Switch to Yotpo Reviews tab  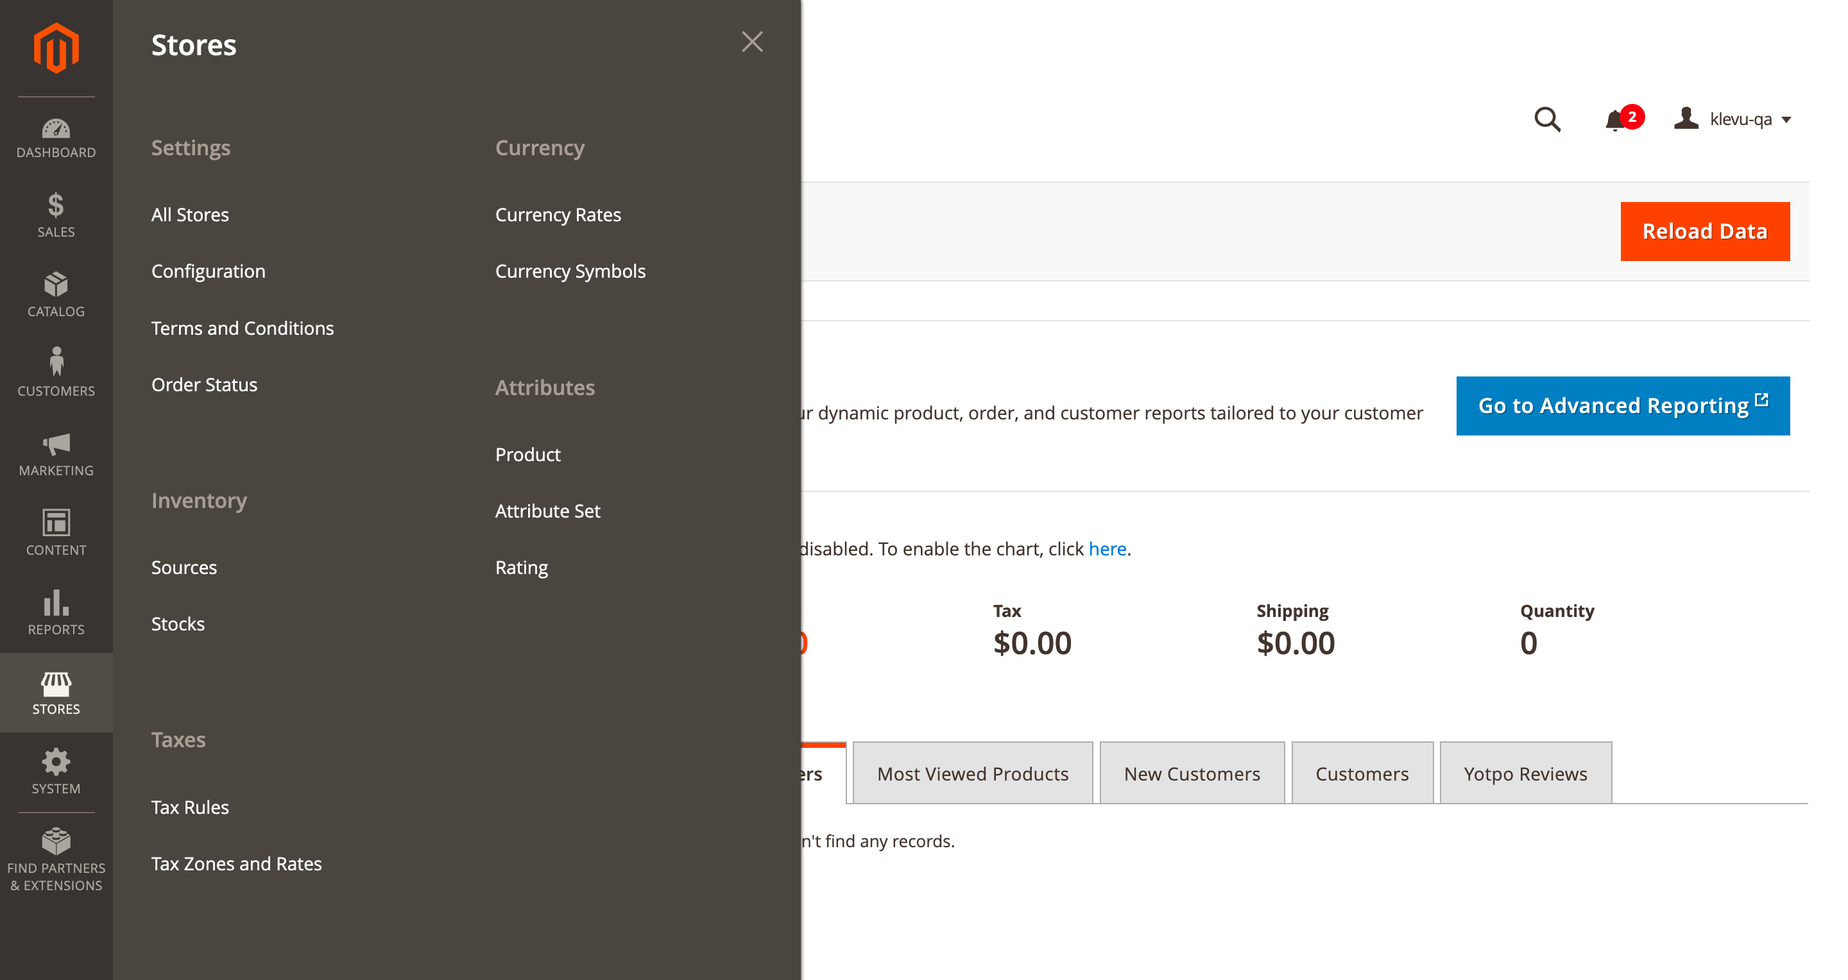(x=1525, y=773)
